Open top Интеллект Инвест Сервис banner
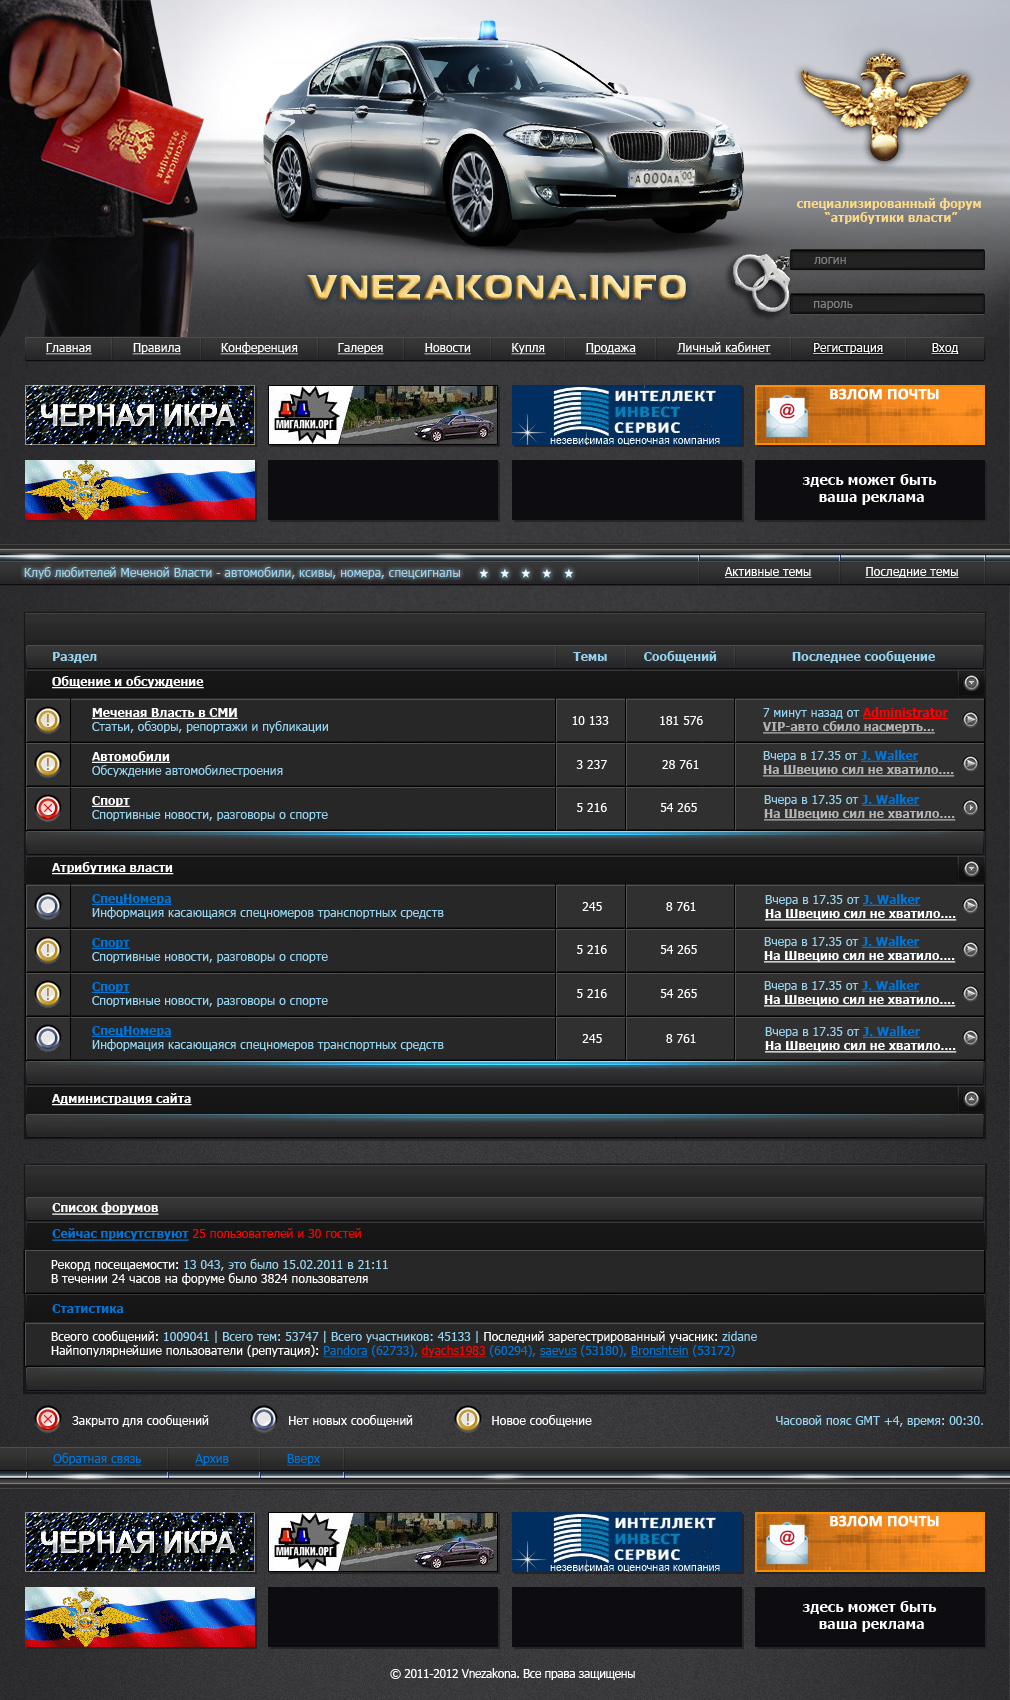The image size is (1010, 1700). (x=627, y=415)
